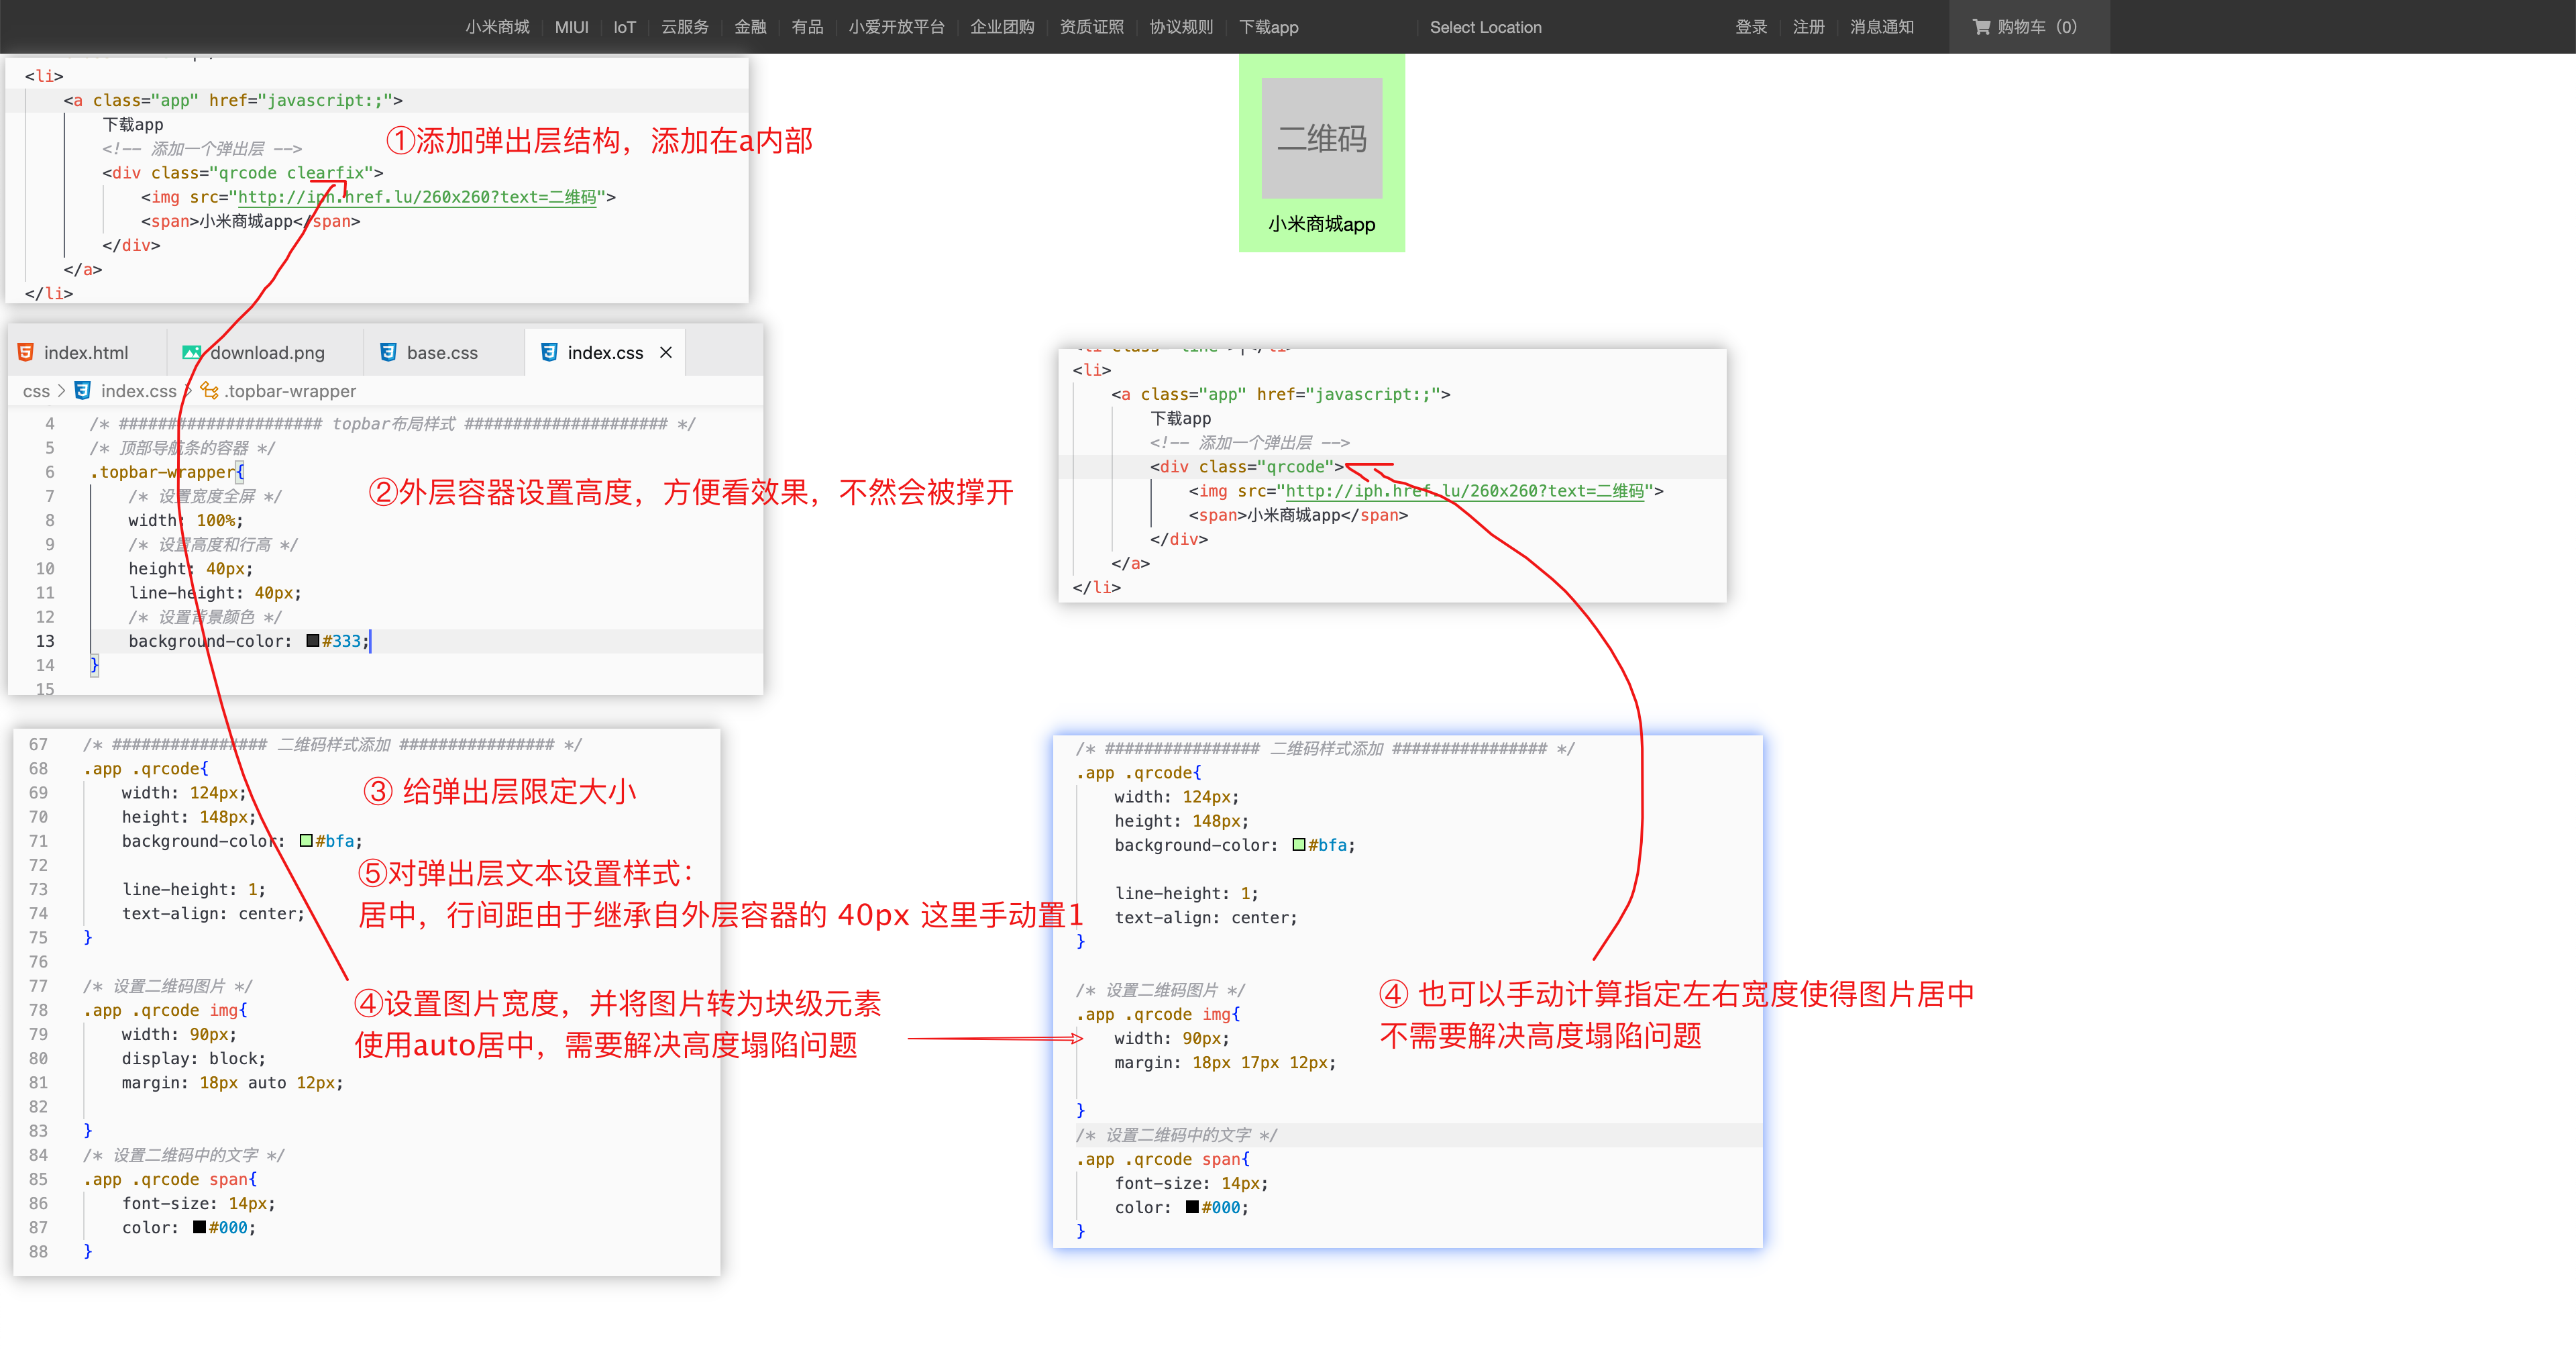Image resolution: width=2576 pixels, height=1350 pixels.
Task: Click the HTML5 icon on index.html tab
Action: 26,352
